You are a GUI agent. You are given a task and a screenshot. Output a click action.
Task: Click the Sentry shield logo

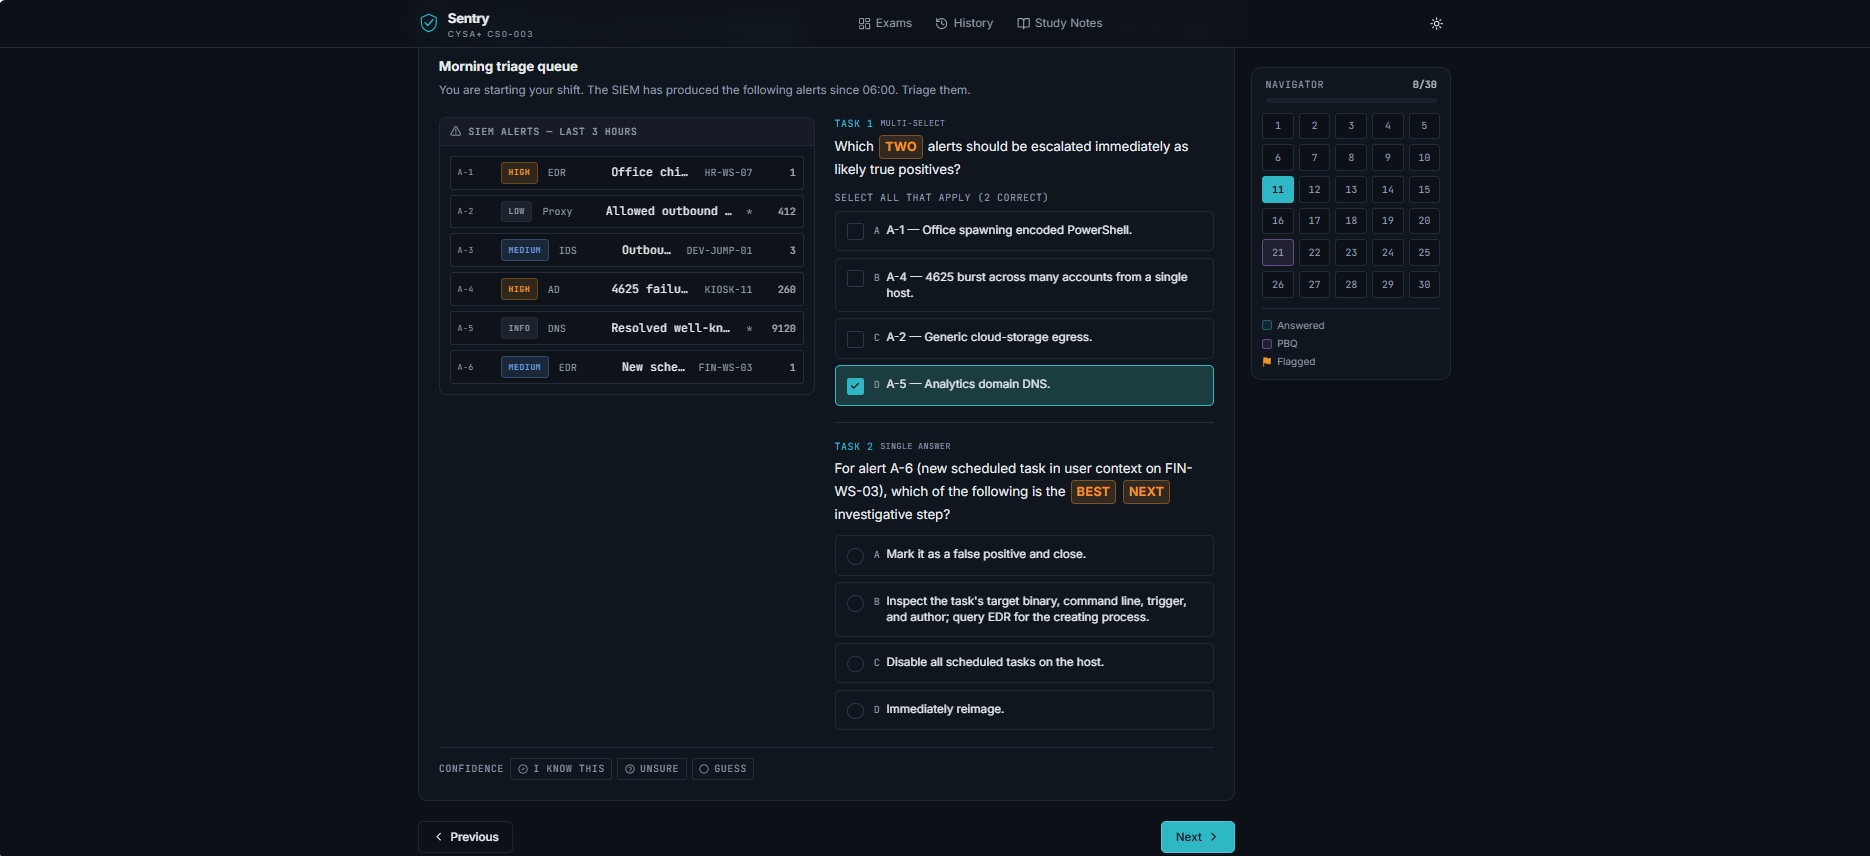[x=429, y=23]
